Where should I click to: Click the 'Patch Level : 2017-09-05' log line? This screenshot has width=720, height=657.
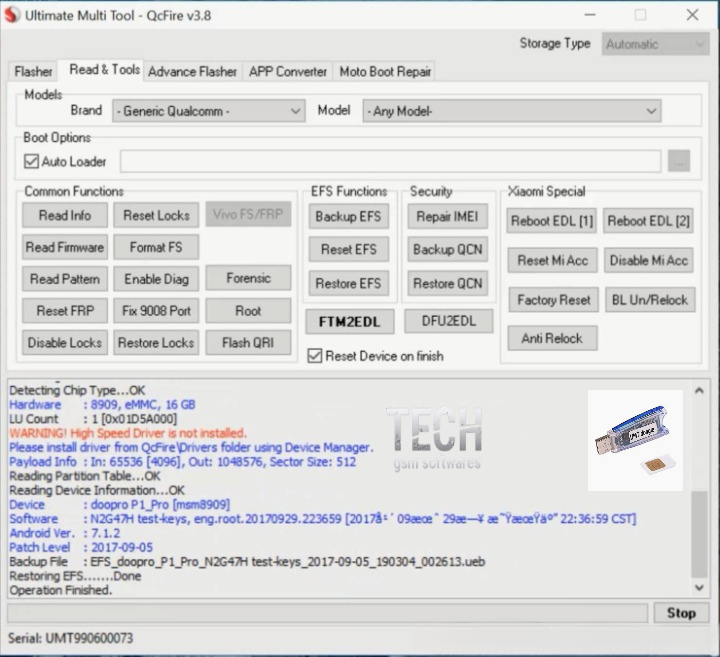pos(81,547)
